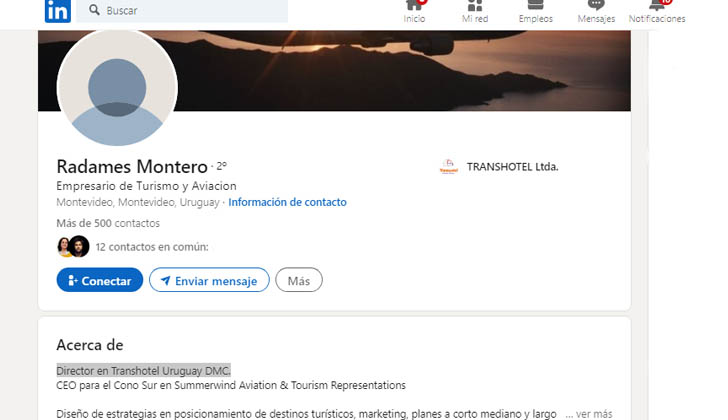Image resolution: width=728 pixels, height=420 pixels.
Task: Click the Radames Montero name heading
Action: (132, 166)
